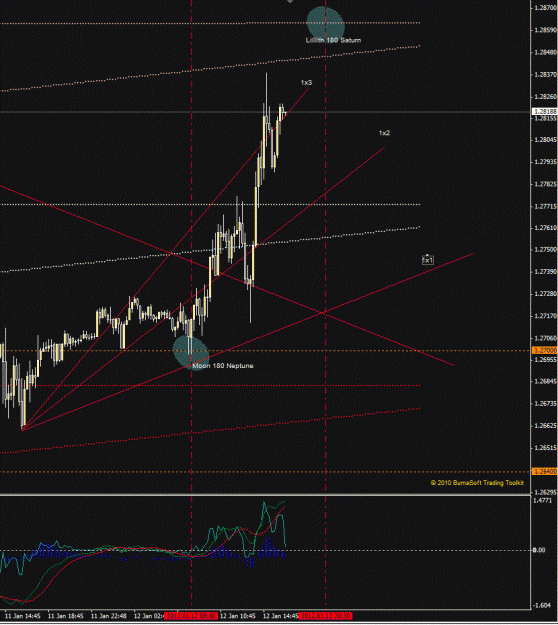Viewport: 558px width, 625px height.
Task: Click the orange price level tag 1.26400
Action: tap(545, 472)
